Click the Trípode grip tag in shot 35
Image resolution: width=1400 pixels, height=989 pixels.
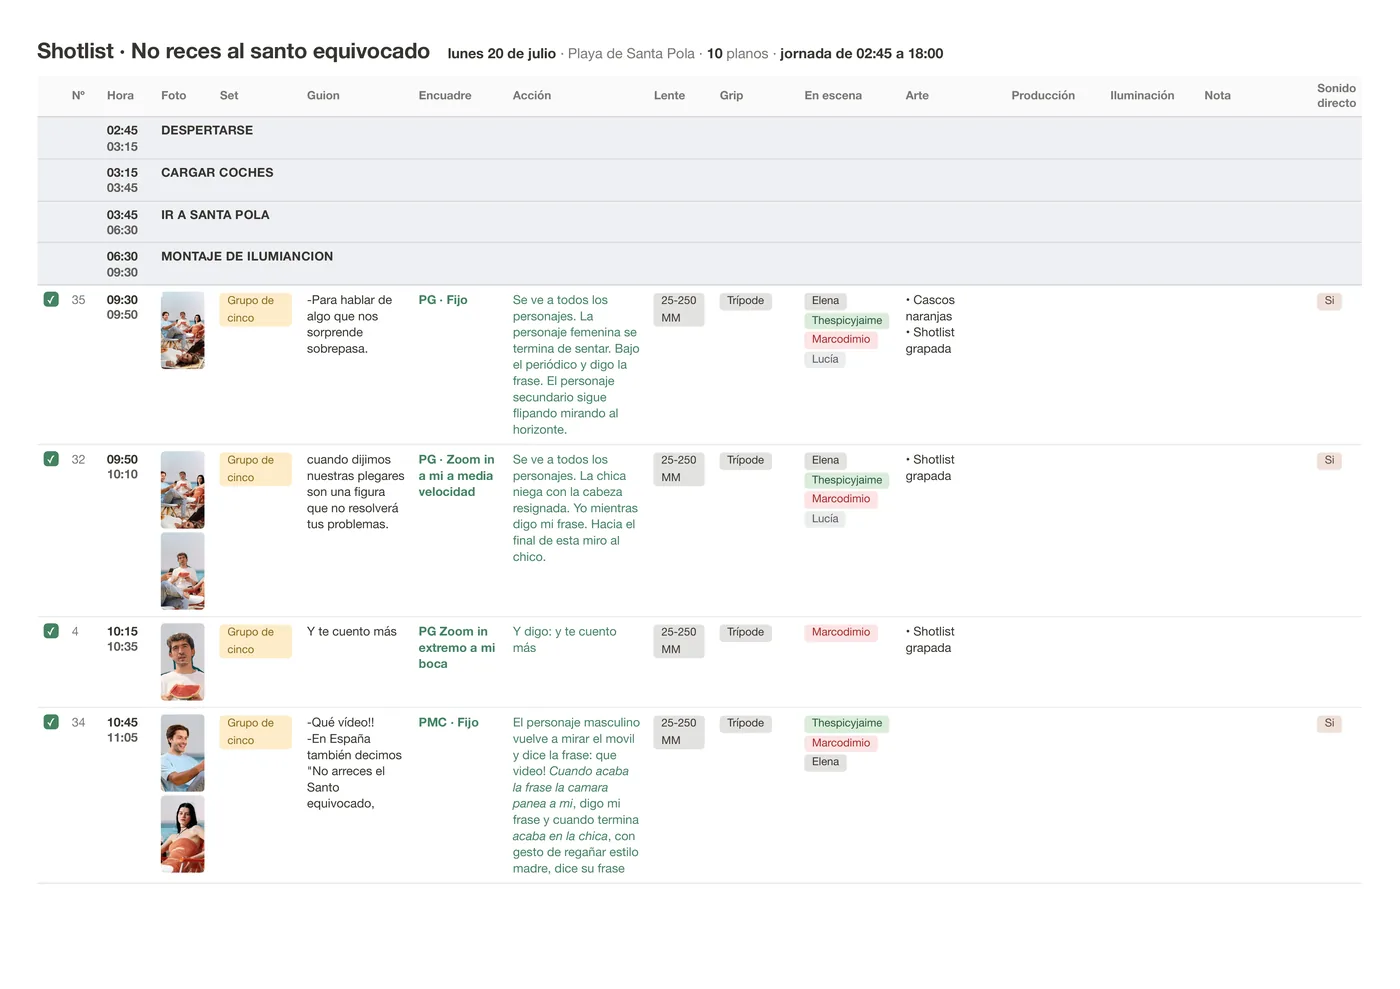[x=745, y=300]
